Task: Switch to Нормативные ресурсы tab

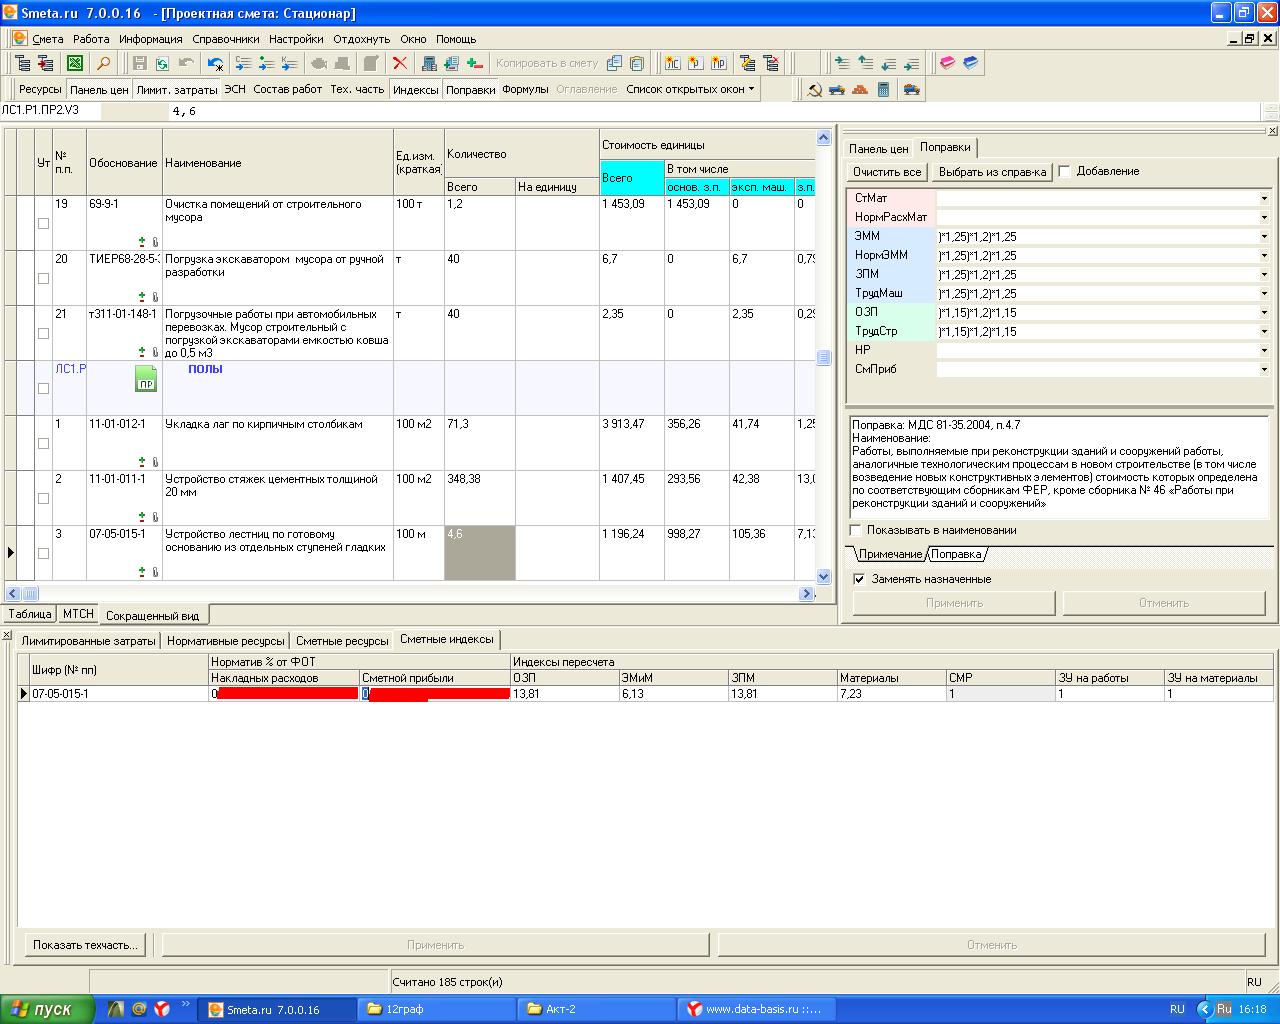Action: coord(225,641)
